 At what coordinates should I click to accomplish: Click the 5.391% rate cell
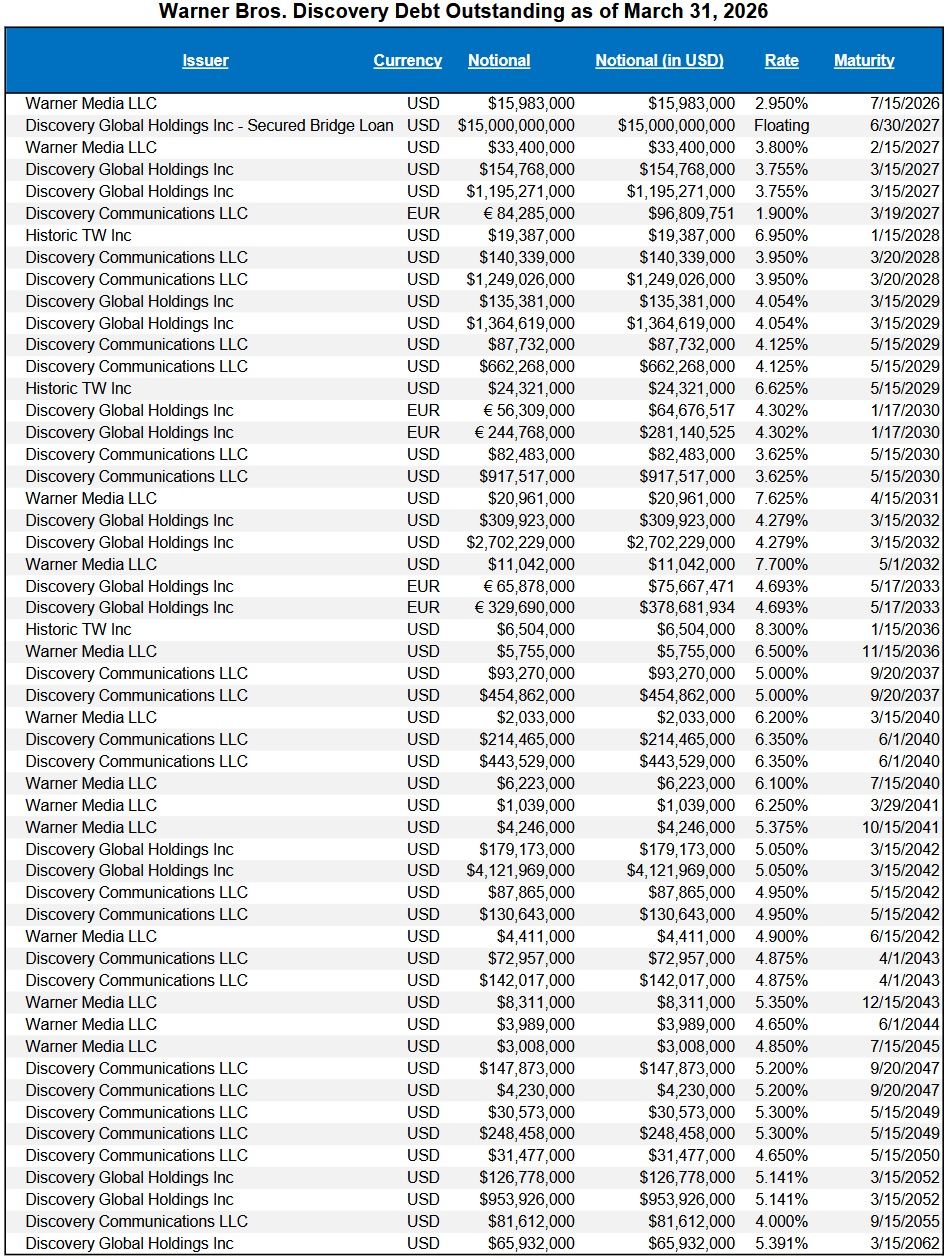coord(782,1243)
